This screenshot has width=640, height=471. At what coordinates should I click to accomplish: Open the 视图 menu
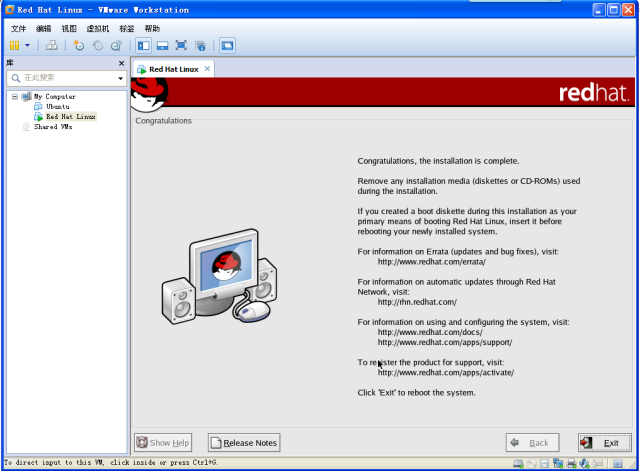tap(69, 29)
